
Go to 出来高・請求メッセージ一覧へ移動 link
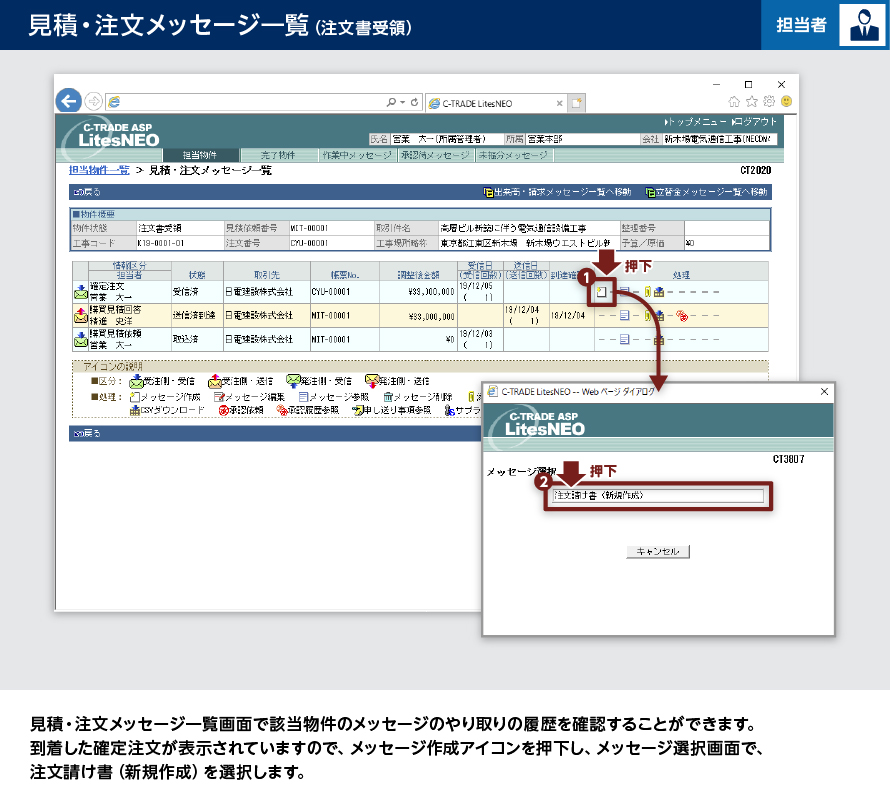[557, 192]
